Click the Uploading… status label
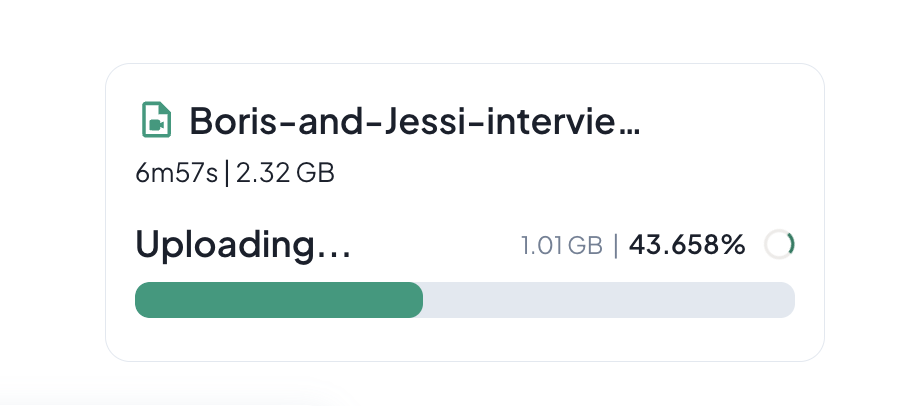 (x=243, y=245)
